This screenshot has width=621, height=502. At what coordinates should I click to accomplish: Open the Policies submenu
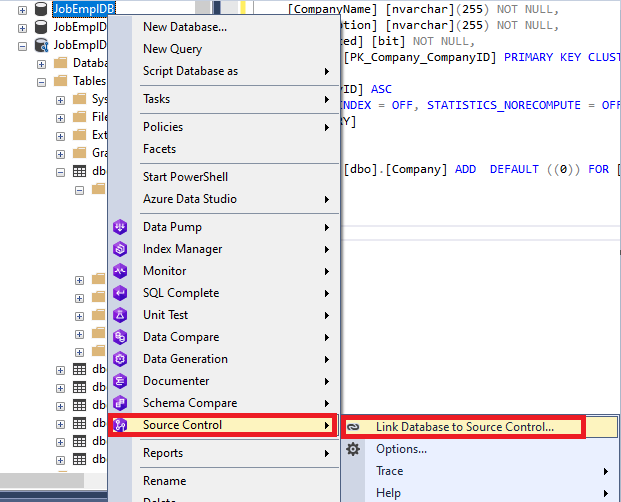tap(224, 127)
